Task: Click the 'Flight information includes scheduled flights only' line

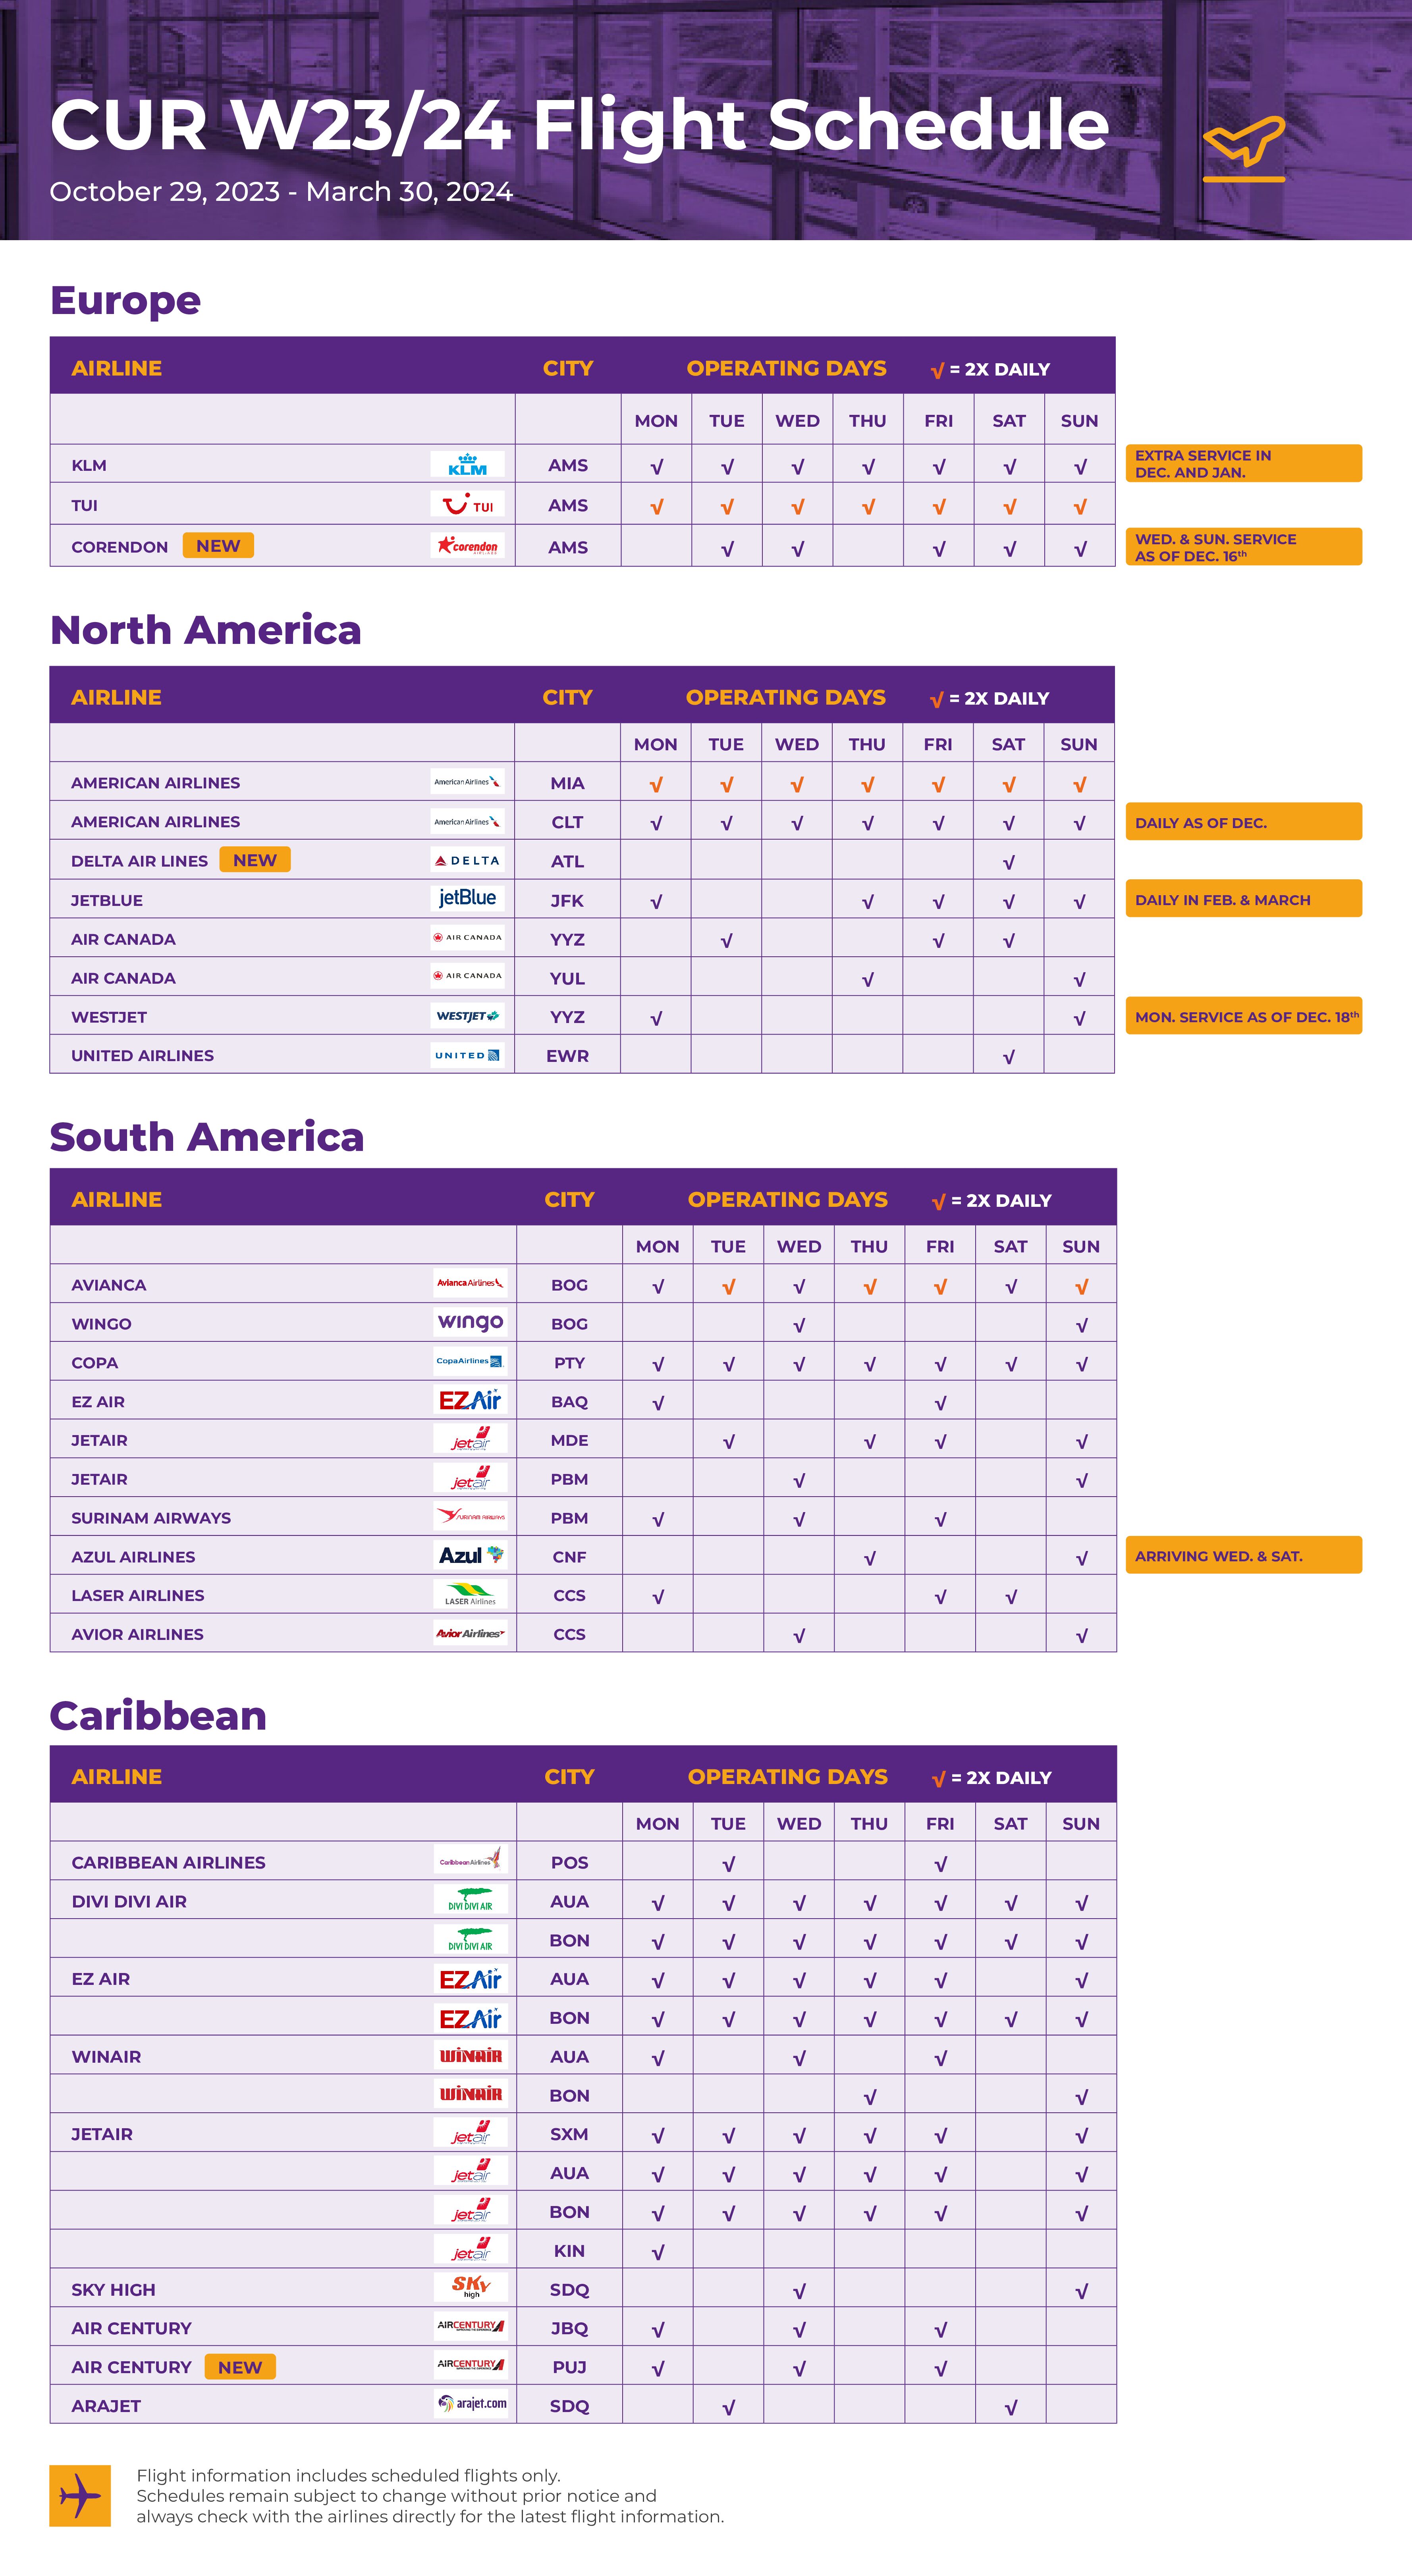Action: click(x=348, y=2476)
